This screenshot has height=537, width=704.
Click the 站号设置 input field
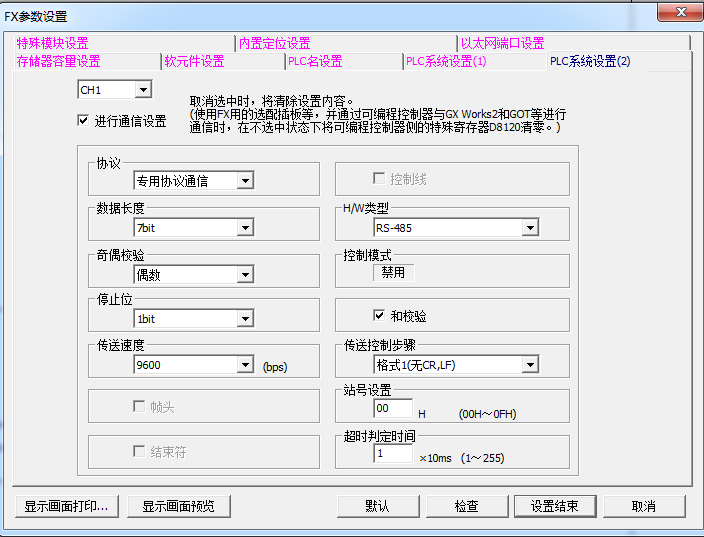(x=394, y=408)
